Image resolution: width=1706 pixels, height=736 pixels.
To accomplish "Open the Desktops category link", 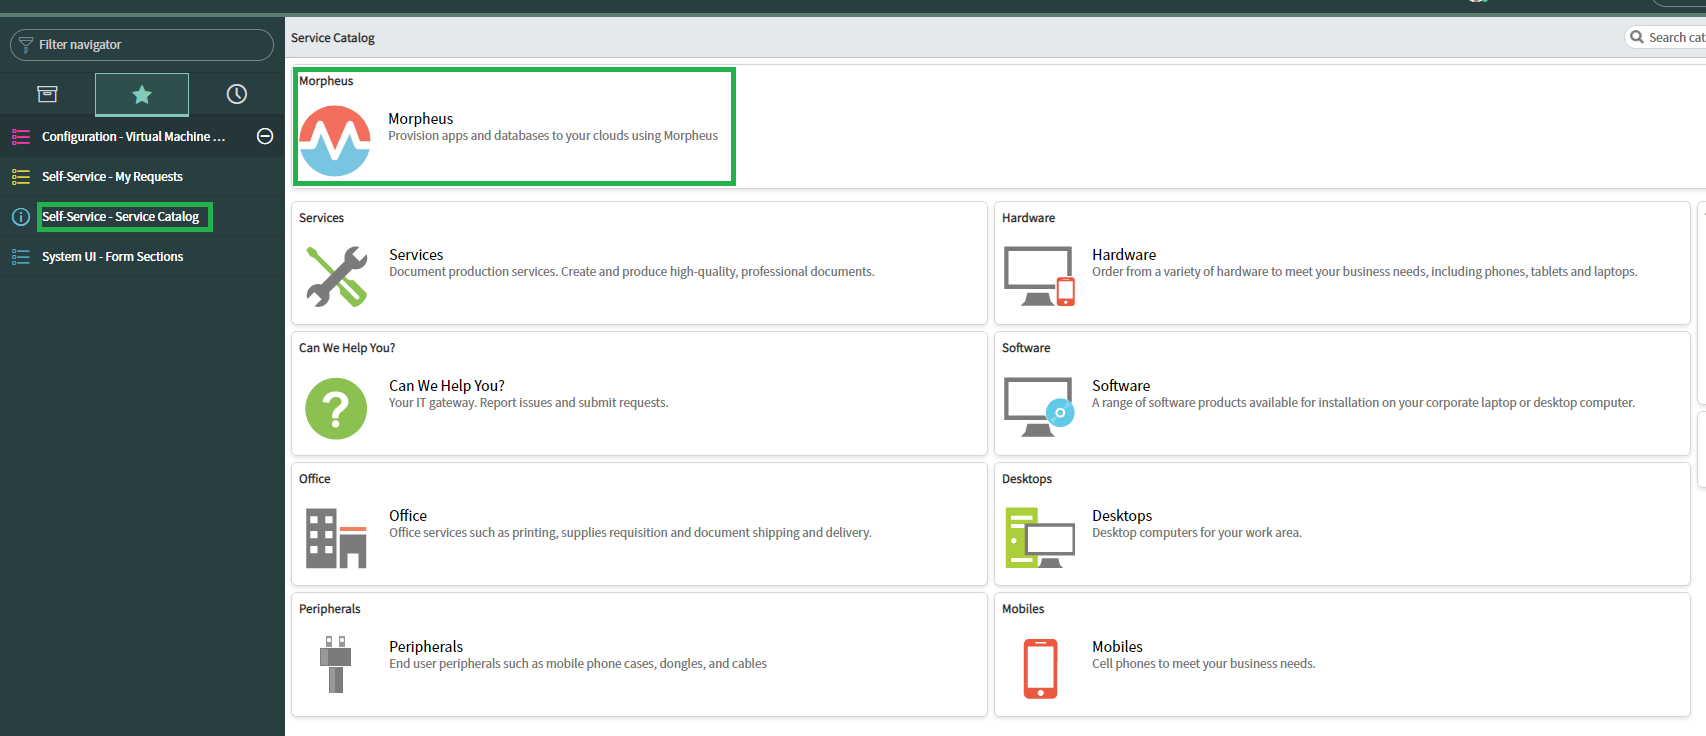I will point(1122,516).
